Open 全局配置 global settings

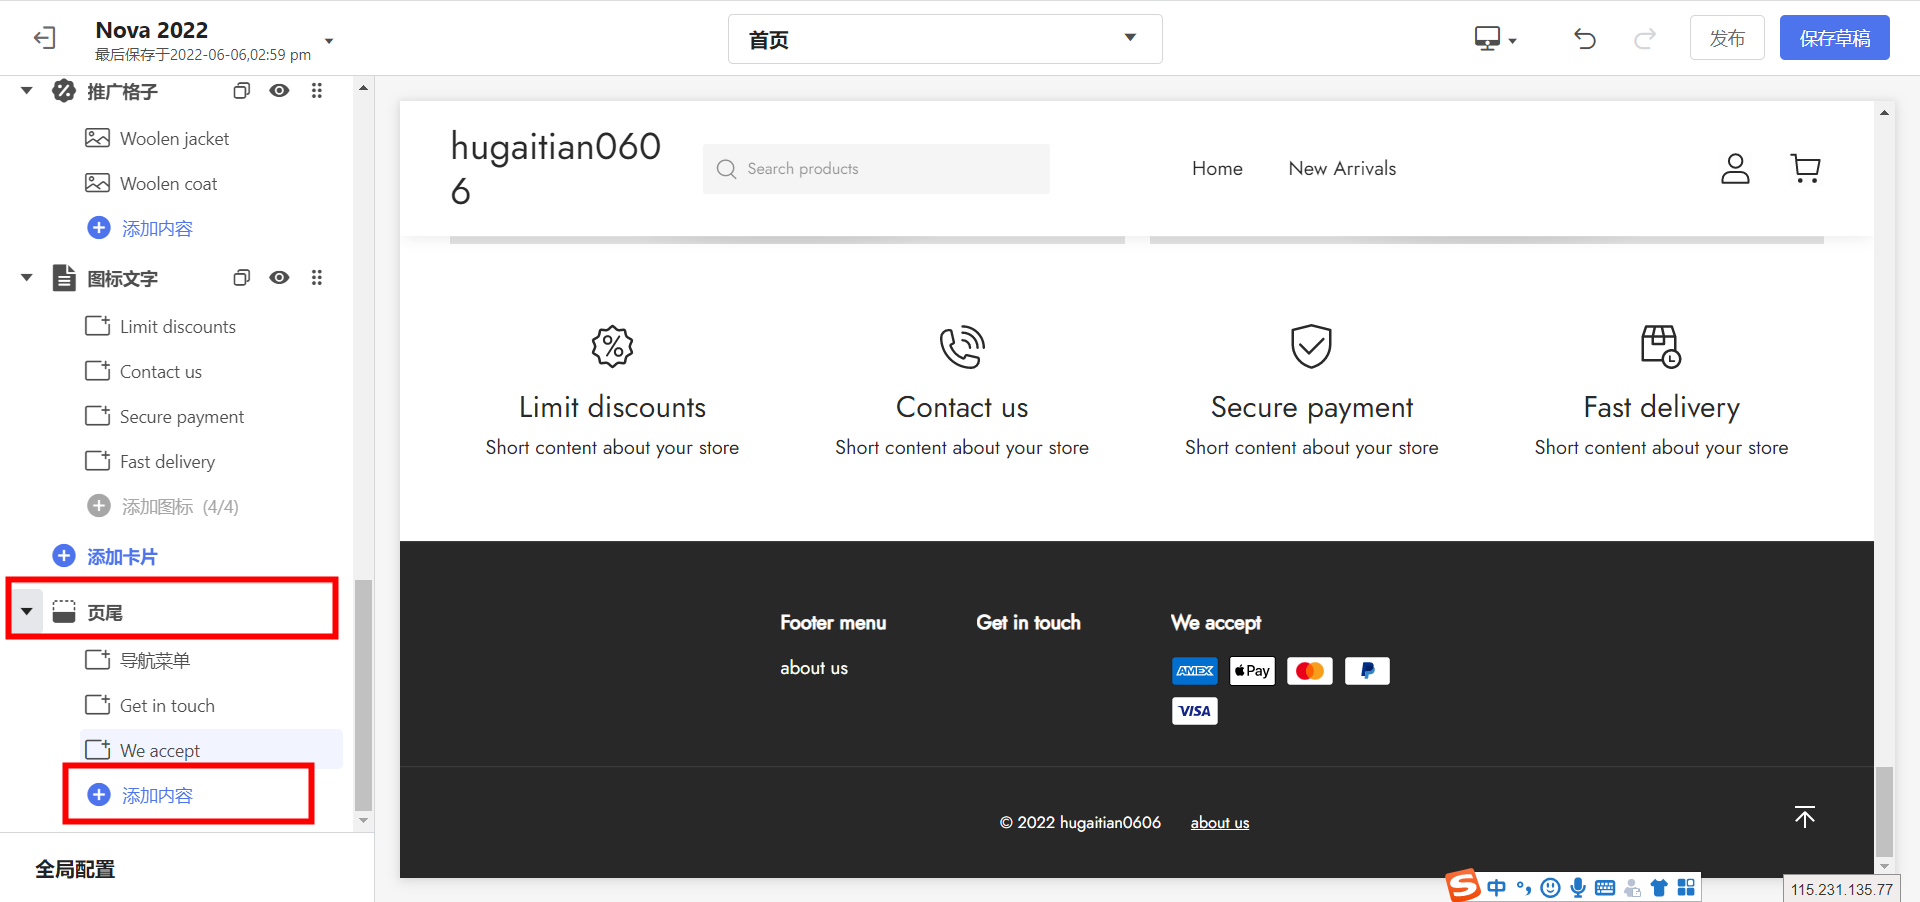(75, 869)
